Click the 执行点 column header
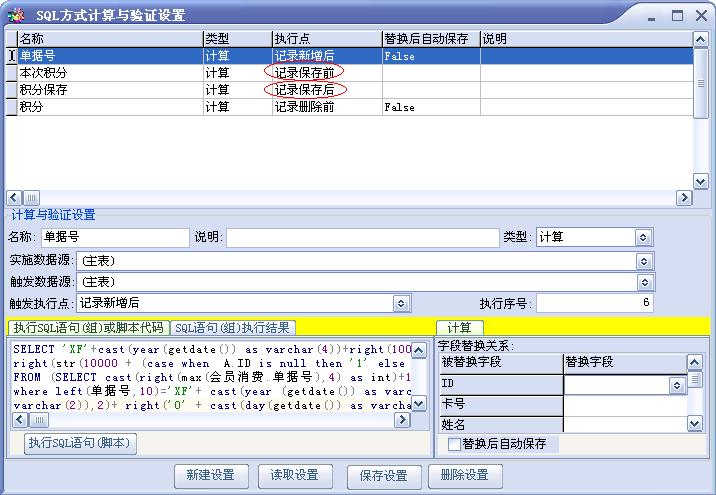This screenshot has height=495, width=716. coord(327,39)
